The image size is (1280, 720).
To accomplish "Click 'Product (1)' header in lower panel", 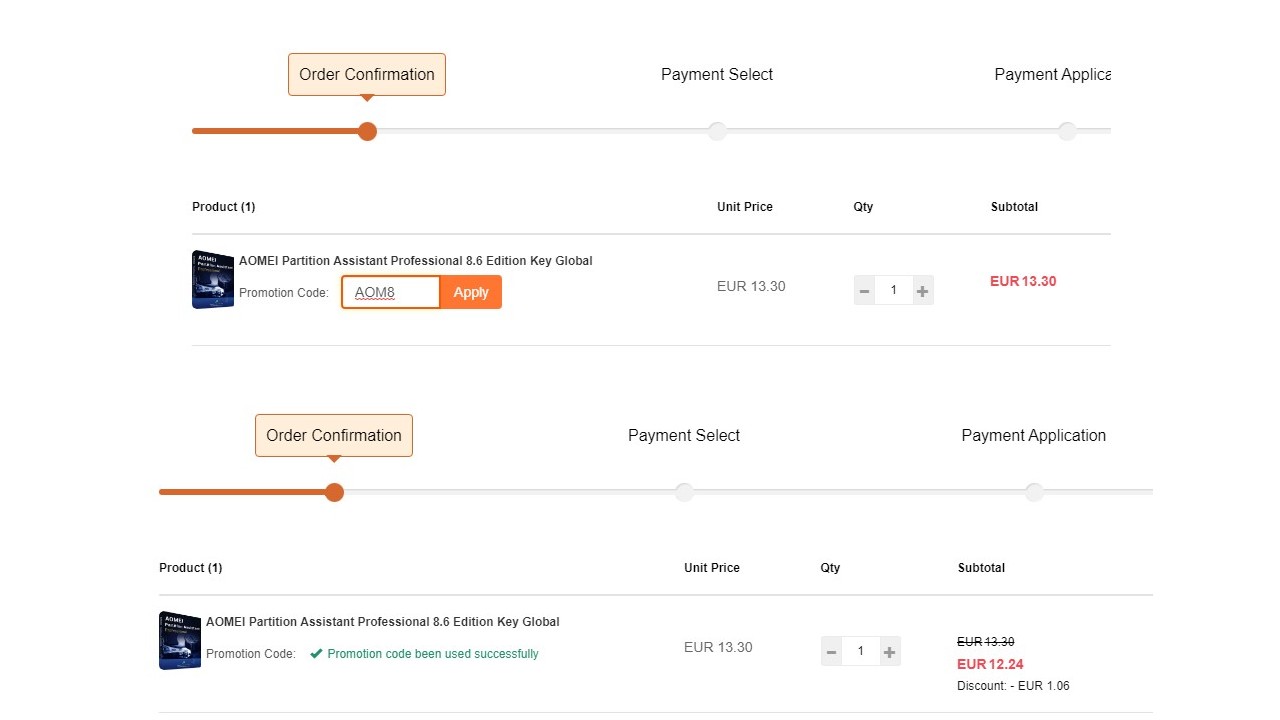I will pos(191,568).
